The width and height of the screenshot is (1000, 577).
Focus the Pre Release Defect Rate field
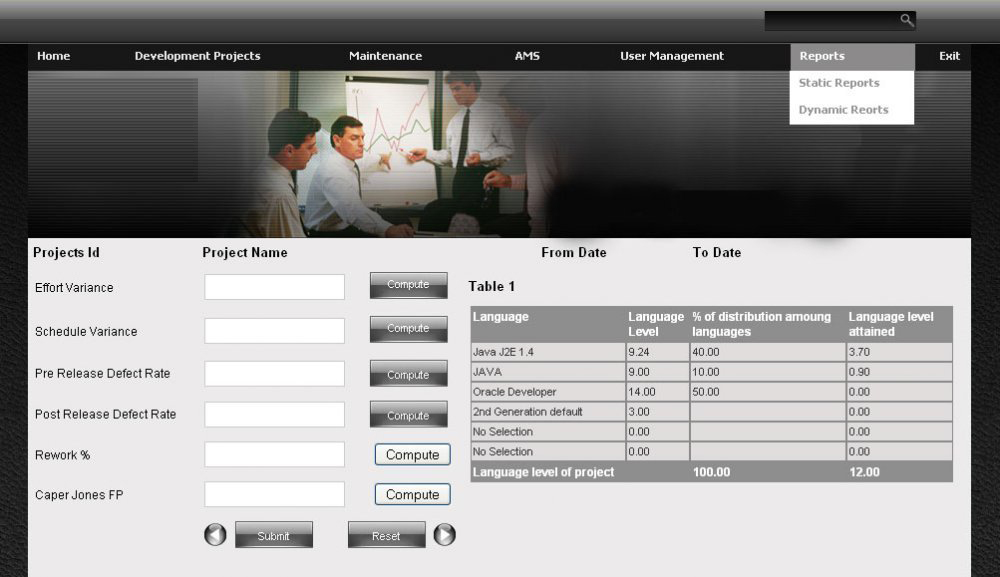pos(274,374)
